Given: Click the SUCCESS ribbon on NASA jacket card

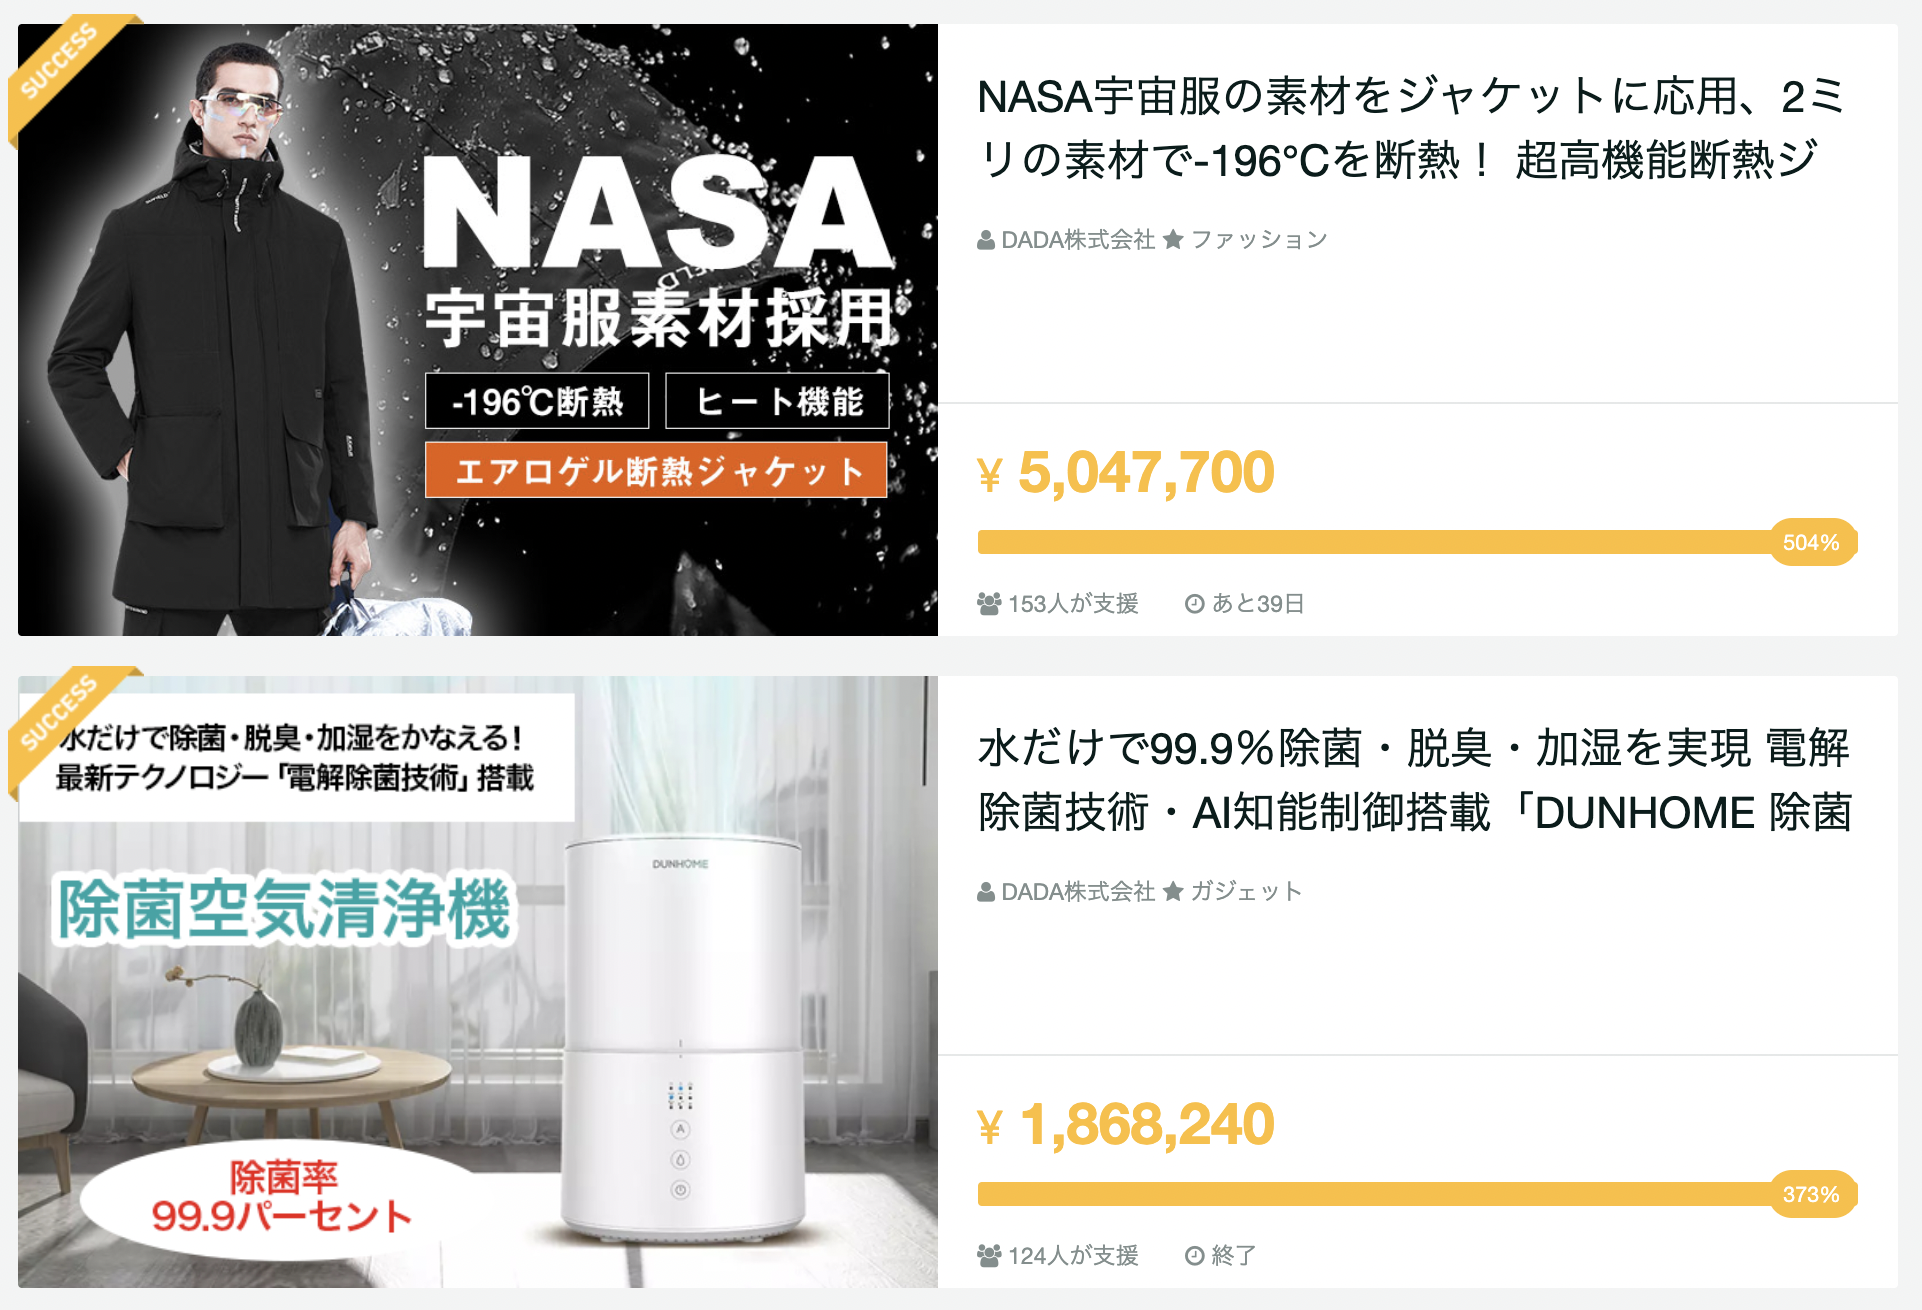Looking at the screenshot, I should pyautogui.click(x=60, y=62).
